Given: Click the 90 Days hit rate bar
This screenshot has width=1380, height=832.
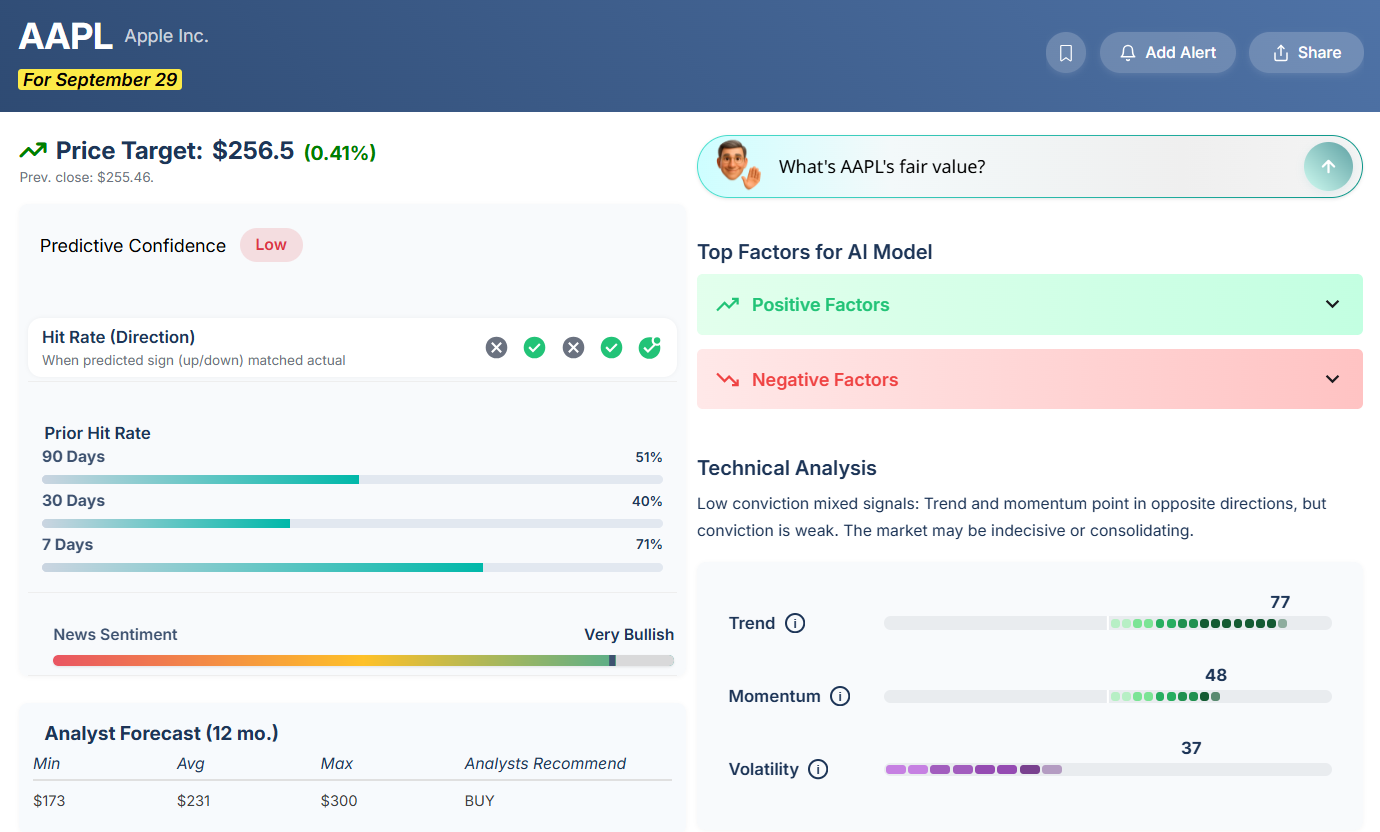Looking at the screenshot, I should 352,480.
